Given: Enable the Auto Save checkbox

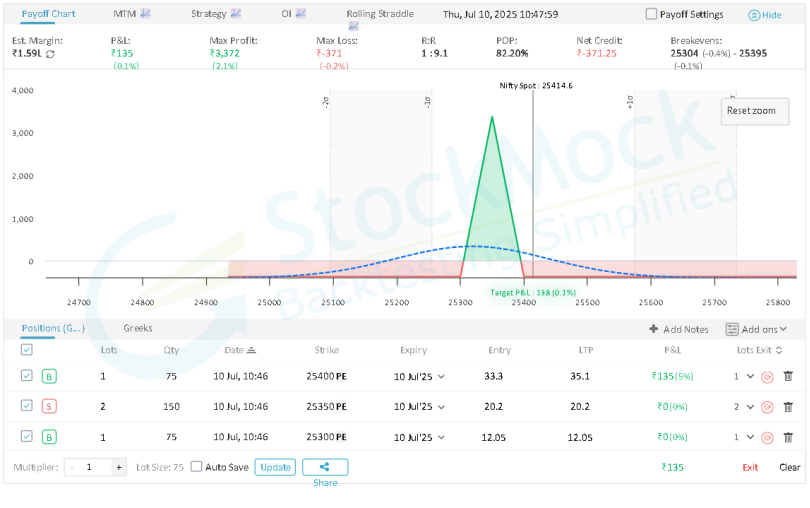Looking at the screenshot, I should 196,467.
